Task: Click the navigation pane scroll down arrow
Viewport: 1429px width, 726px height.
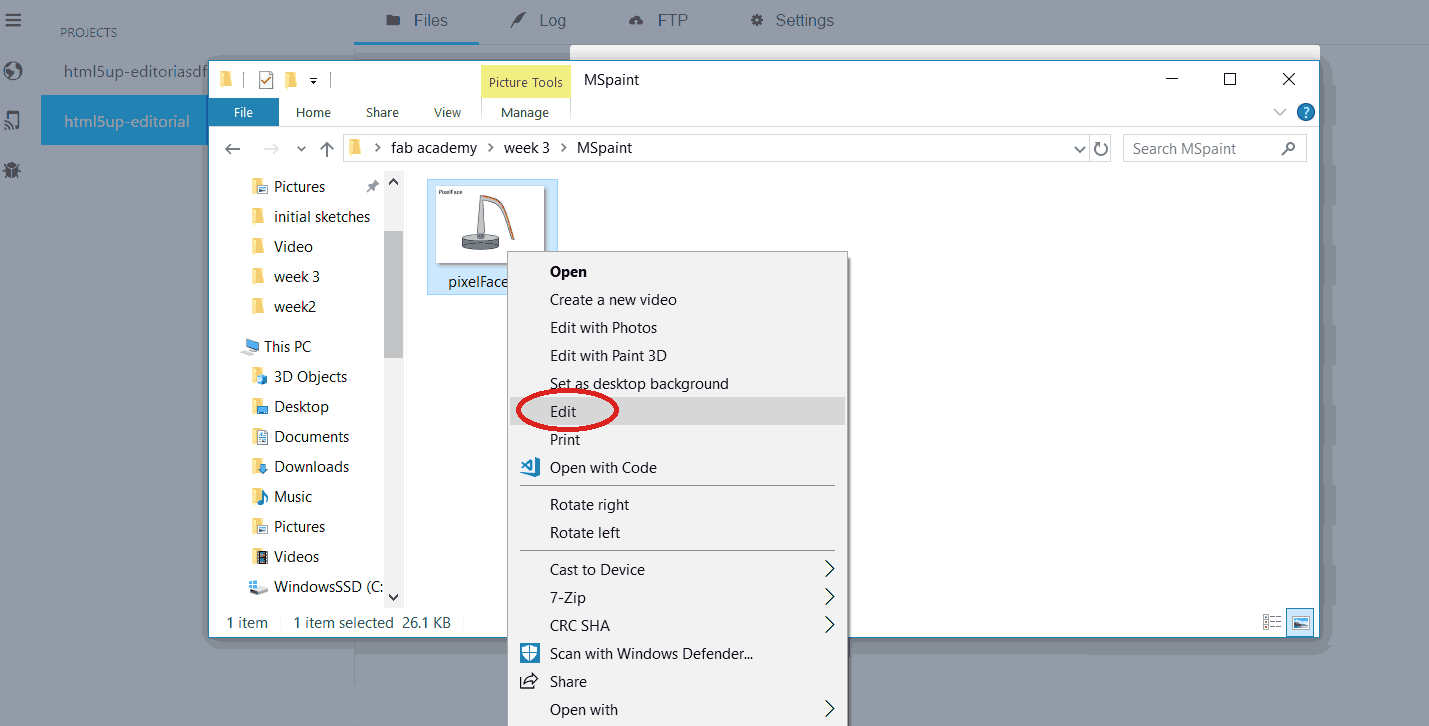Action: click(393, 597)
